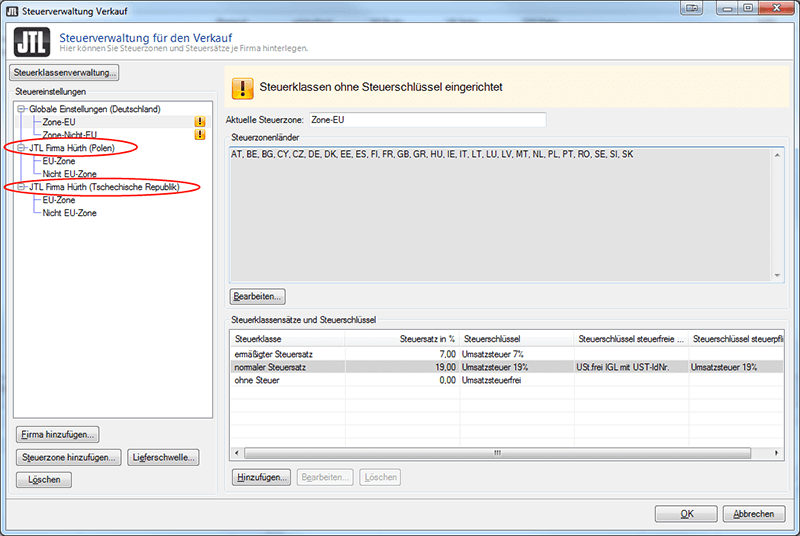Click the window help/extra button in title bar
The width and height of the screenshot is (800, 536).
tap(692, 8)
